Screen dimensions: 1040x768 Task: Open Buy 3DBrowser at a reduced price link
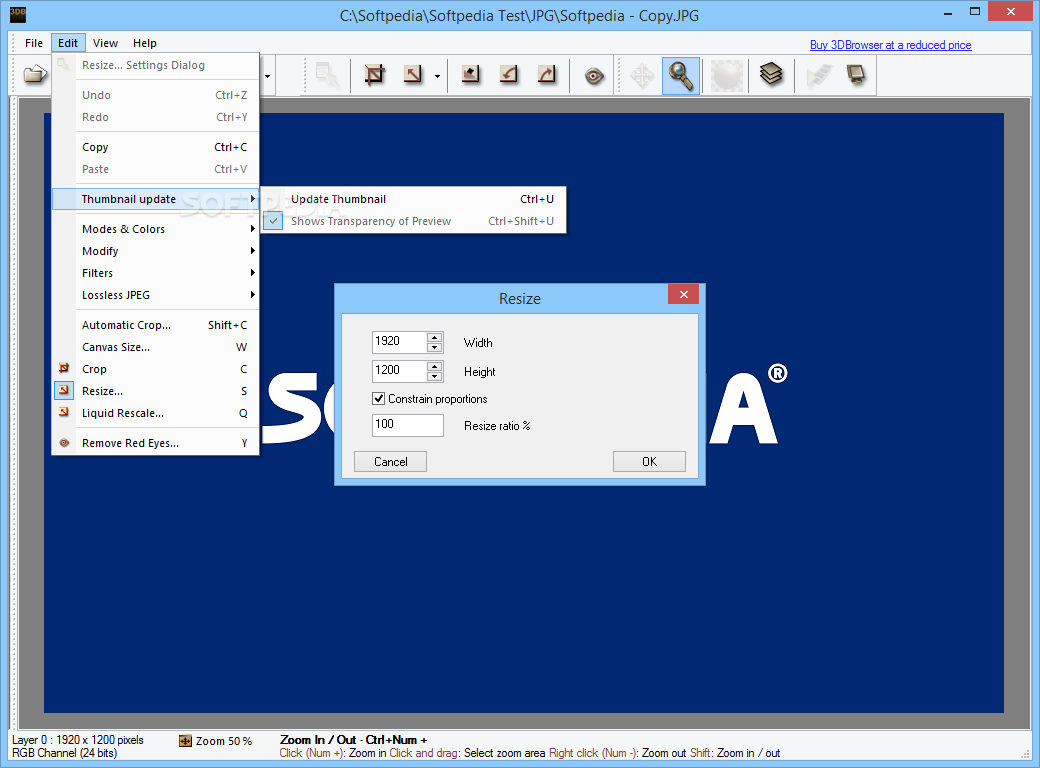(891, 45)
